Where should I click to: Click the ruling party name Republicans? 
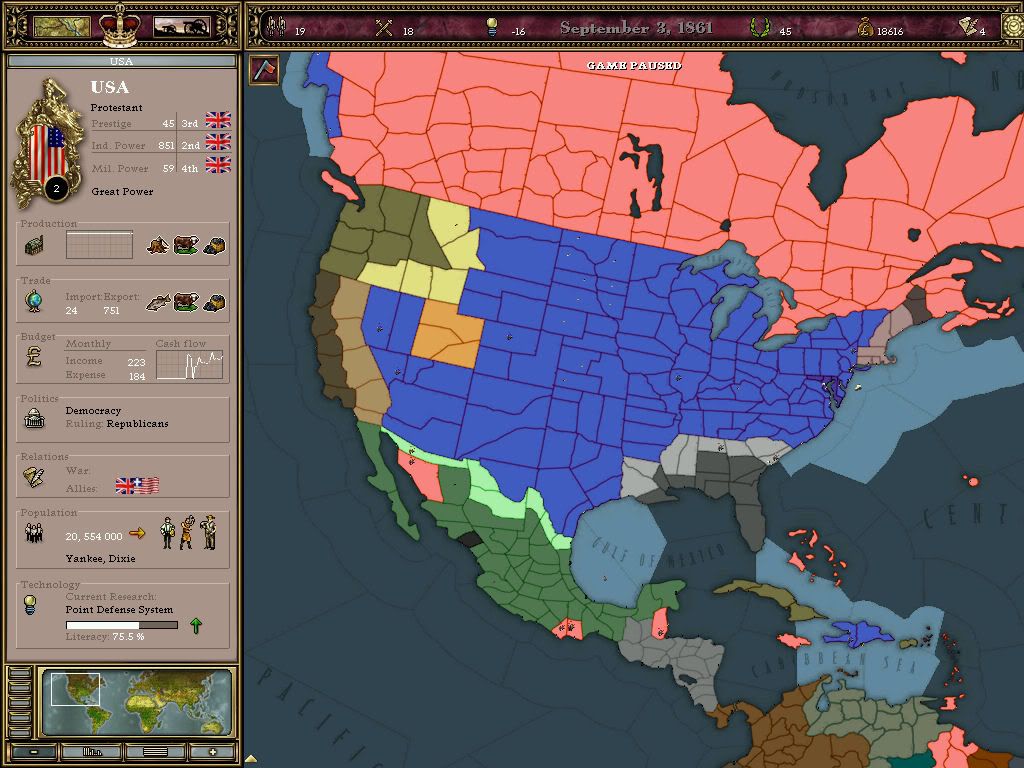coord(138,424)
